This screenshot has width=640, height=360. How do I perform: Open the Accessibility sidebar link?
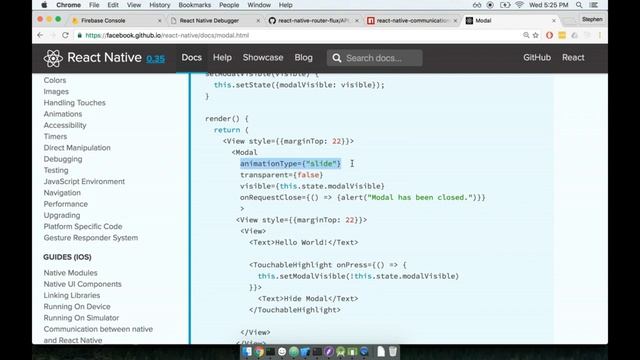pos(65,125)
